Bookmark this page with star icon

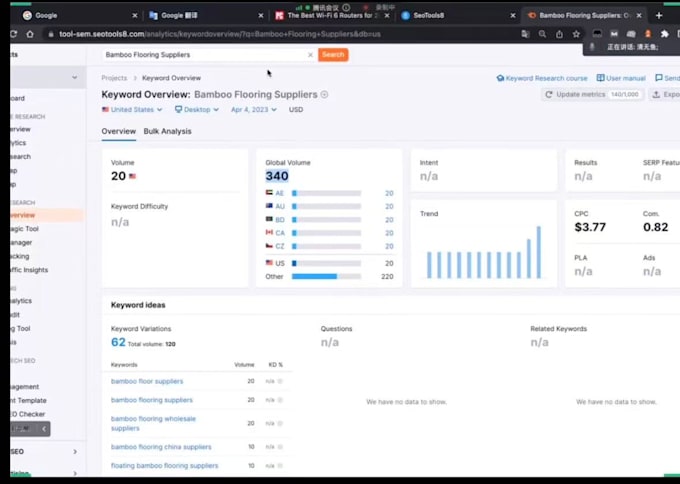pyautogui.click(x=576, y=34)
